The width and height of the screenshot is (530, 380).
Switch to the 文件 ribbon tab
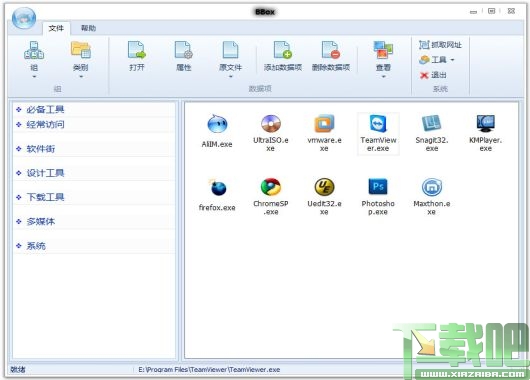56,28
